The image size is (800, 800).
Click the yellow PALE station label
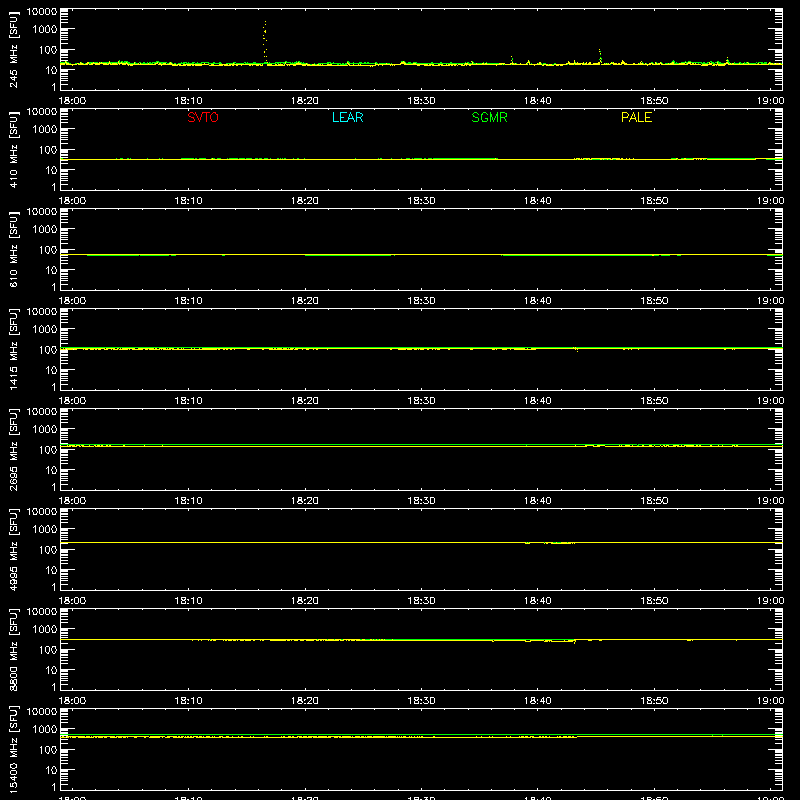[636, 117]
